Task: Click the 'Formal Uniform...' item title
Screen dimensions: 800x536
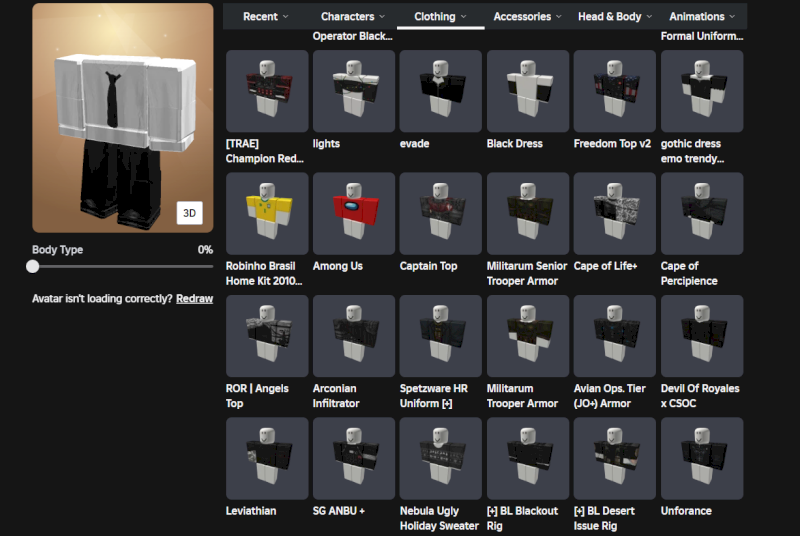Action: pos(702,36)
